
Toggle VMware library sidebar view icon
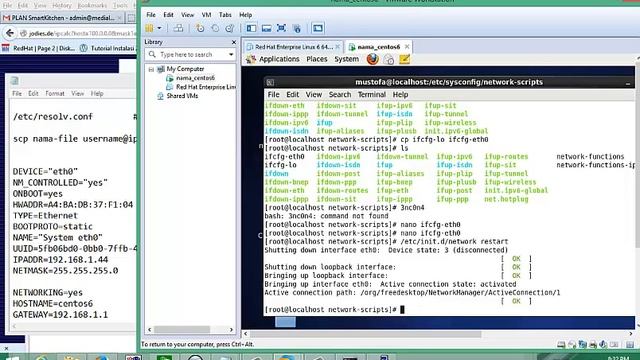251,28
